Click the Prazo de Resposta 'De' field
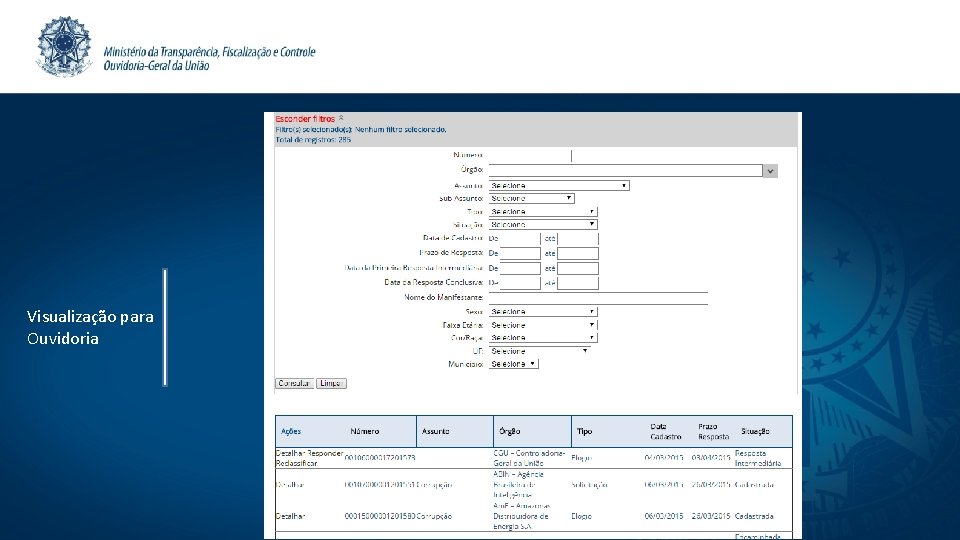Screen dimensions: 960x540 click(x=520, y=253)
